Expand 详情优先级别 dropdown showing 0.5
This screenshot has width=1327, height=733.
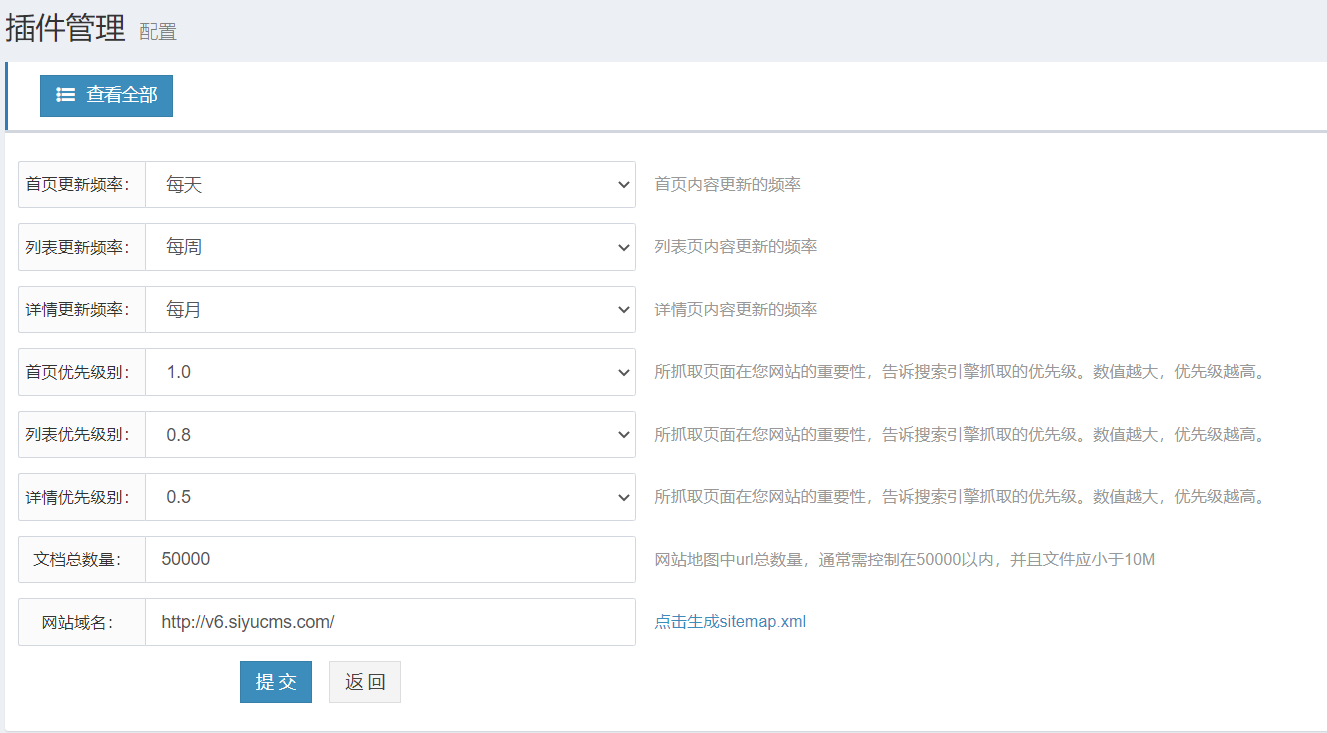(390, 497)
